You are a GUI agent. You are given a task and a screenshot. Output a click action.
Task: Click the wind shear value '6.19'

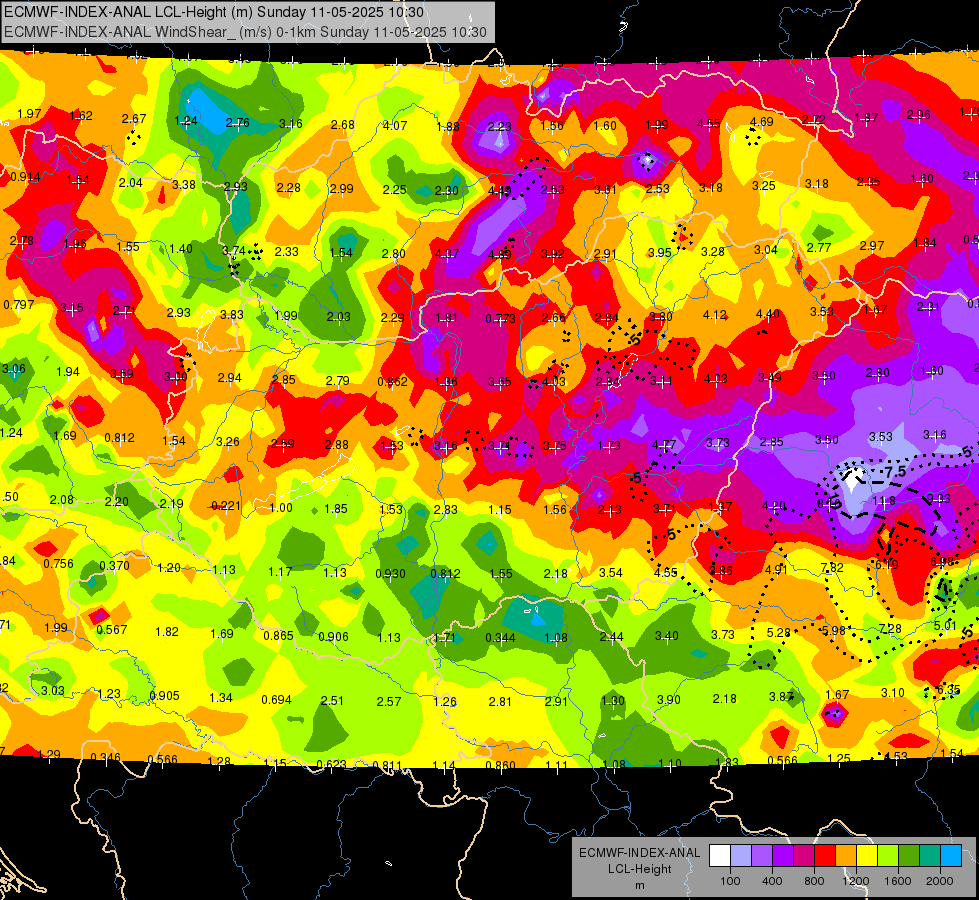(887, 564)
